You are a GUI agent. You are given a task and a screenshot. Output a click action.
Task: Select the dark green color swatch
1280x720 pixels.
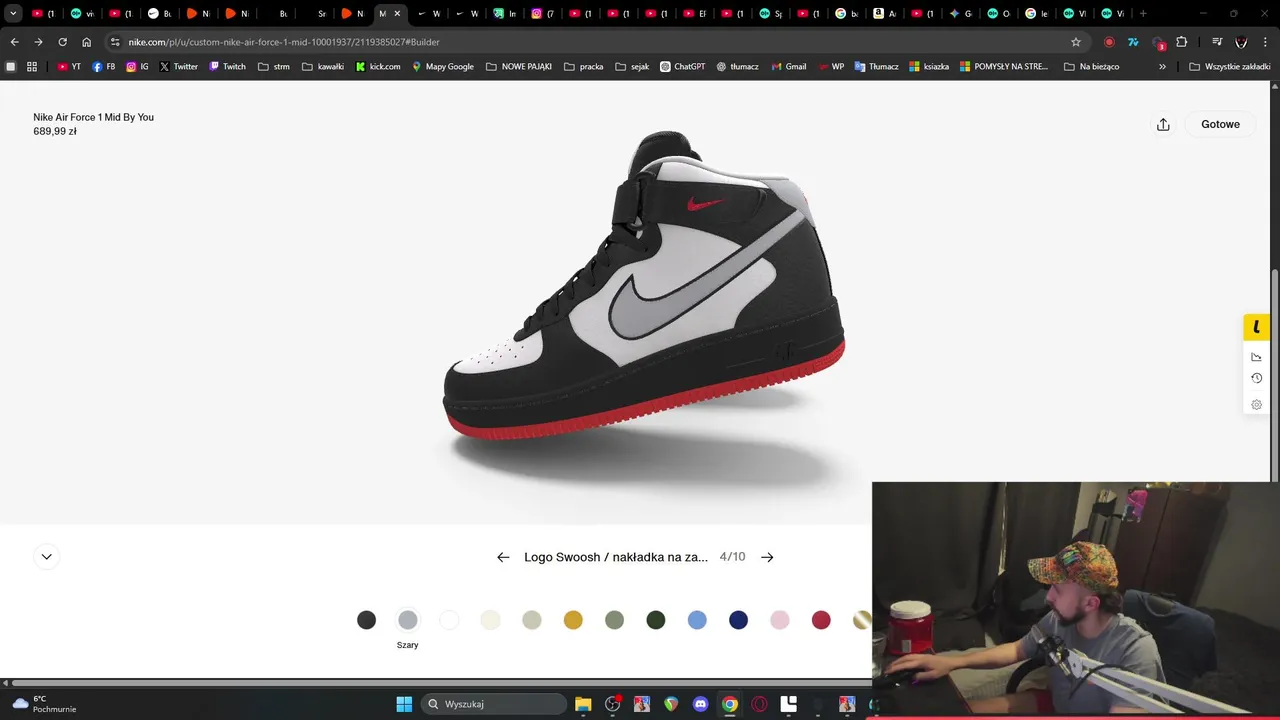coord(656,620)
